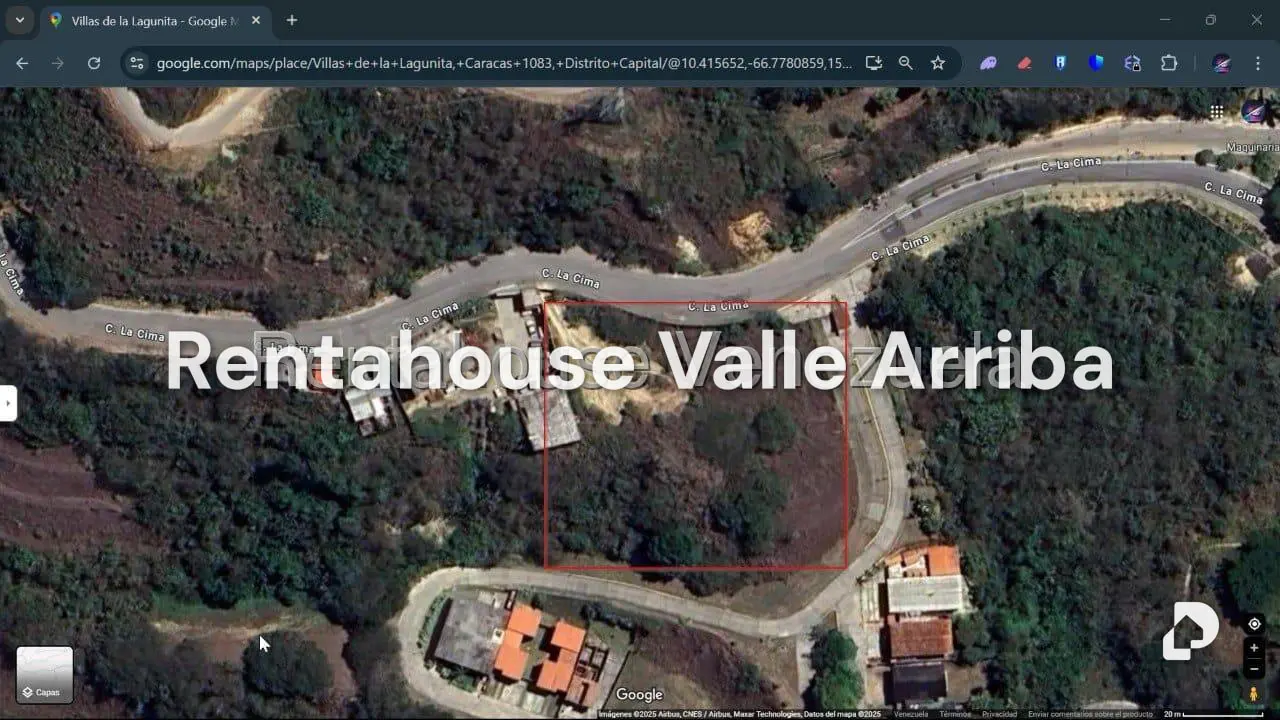1280x720 pixels.
Task: Click the Google logo on the map
Action: [640, 695]
